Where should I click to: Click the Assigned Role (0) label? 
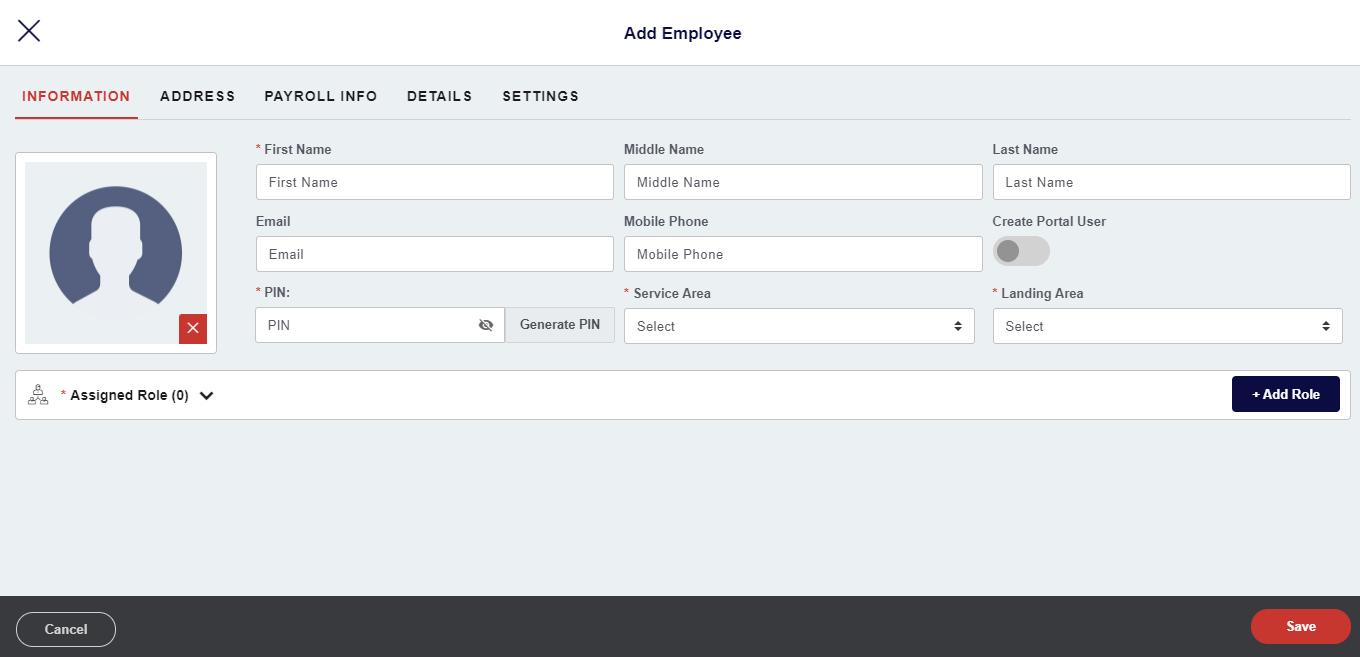[129, 395]
